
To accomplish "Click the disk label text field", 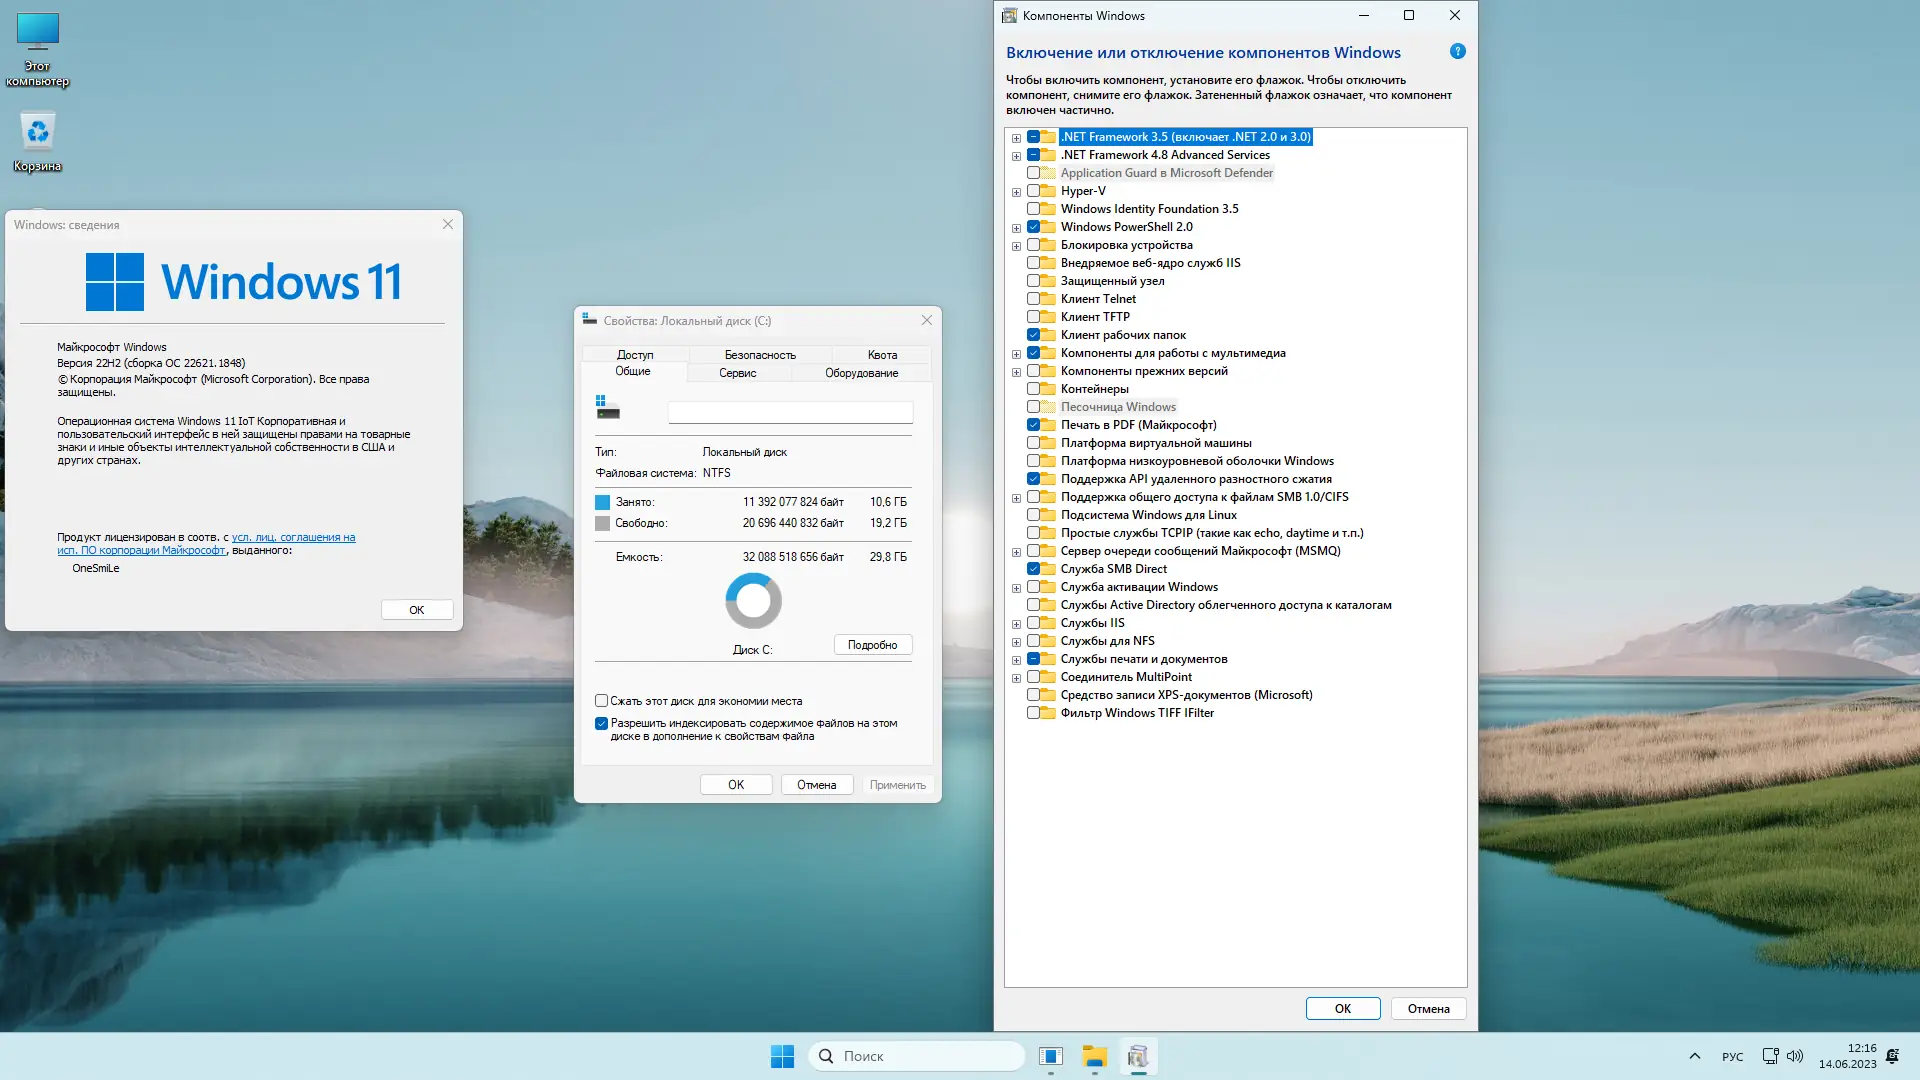I will (790, 412).
